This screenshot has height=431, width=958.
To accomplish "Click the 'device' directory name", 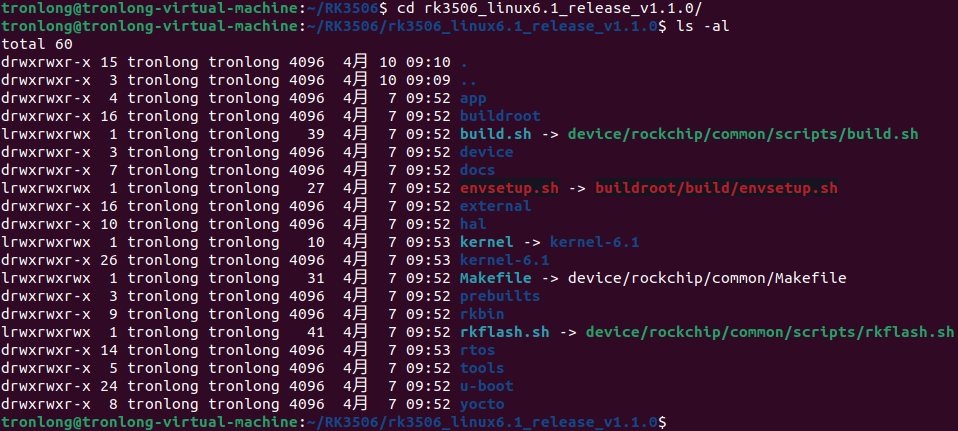I will [x=486, y=152].
